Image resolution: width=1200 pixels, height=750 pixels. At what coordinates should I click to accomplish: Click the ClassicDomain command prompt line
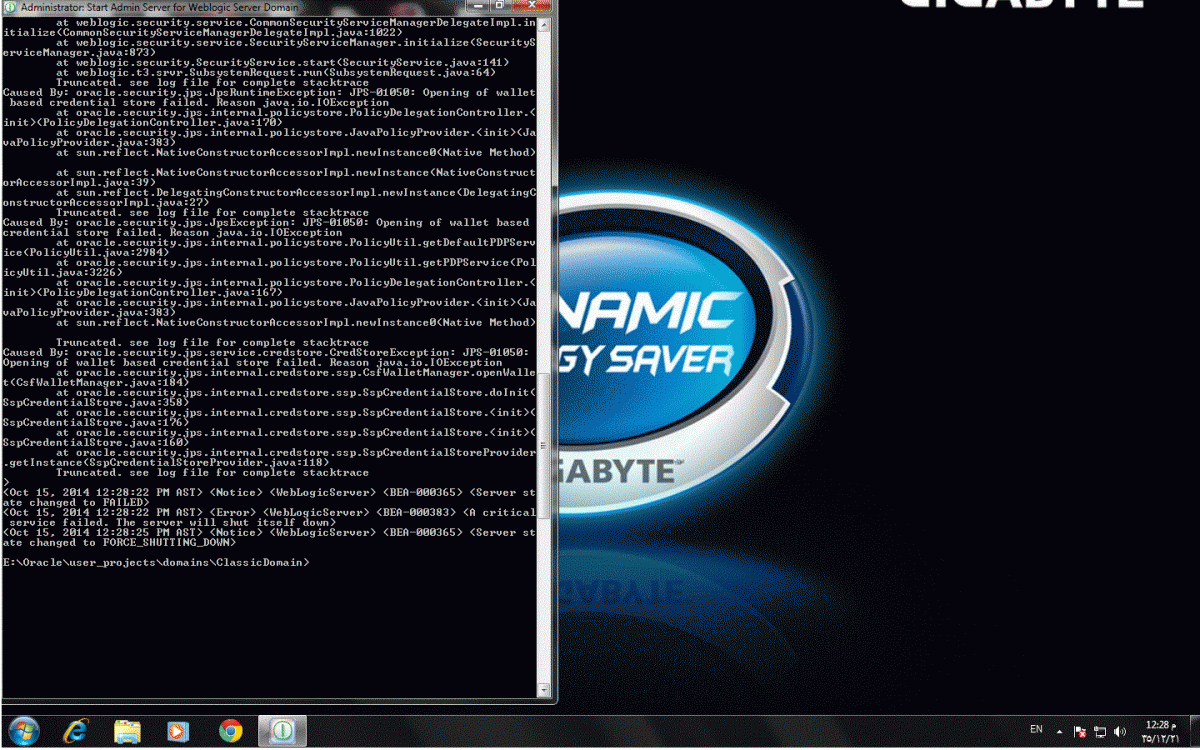(156, 563)
